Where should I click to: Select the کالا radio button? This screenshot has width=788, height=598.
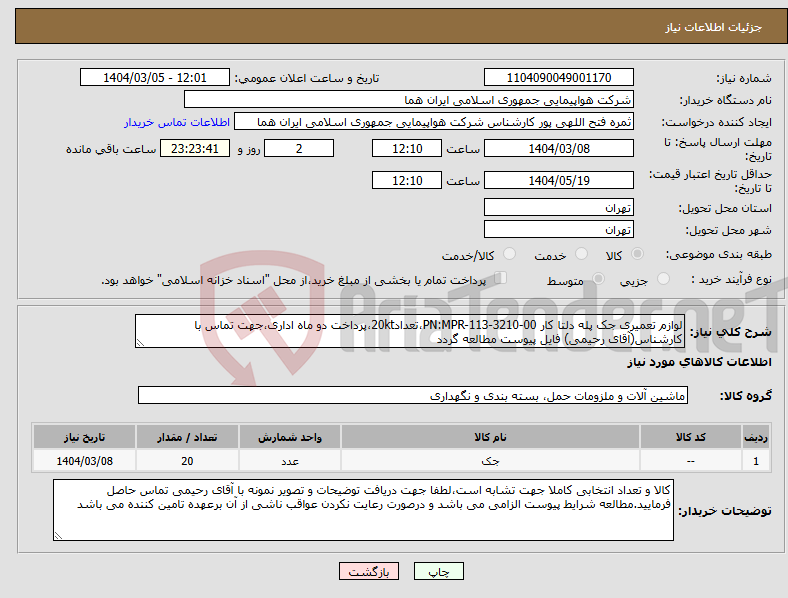637,254
